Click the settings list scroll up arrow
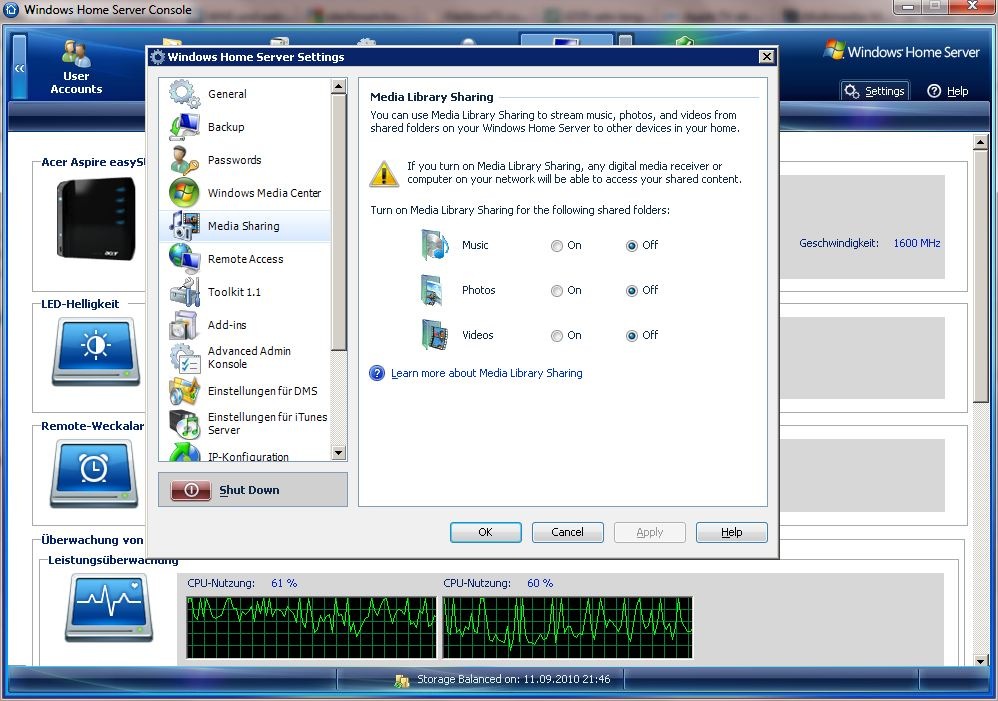Screen dimensions: 998x701 (339, 86)
